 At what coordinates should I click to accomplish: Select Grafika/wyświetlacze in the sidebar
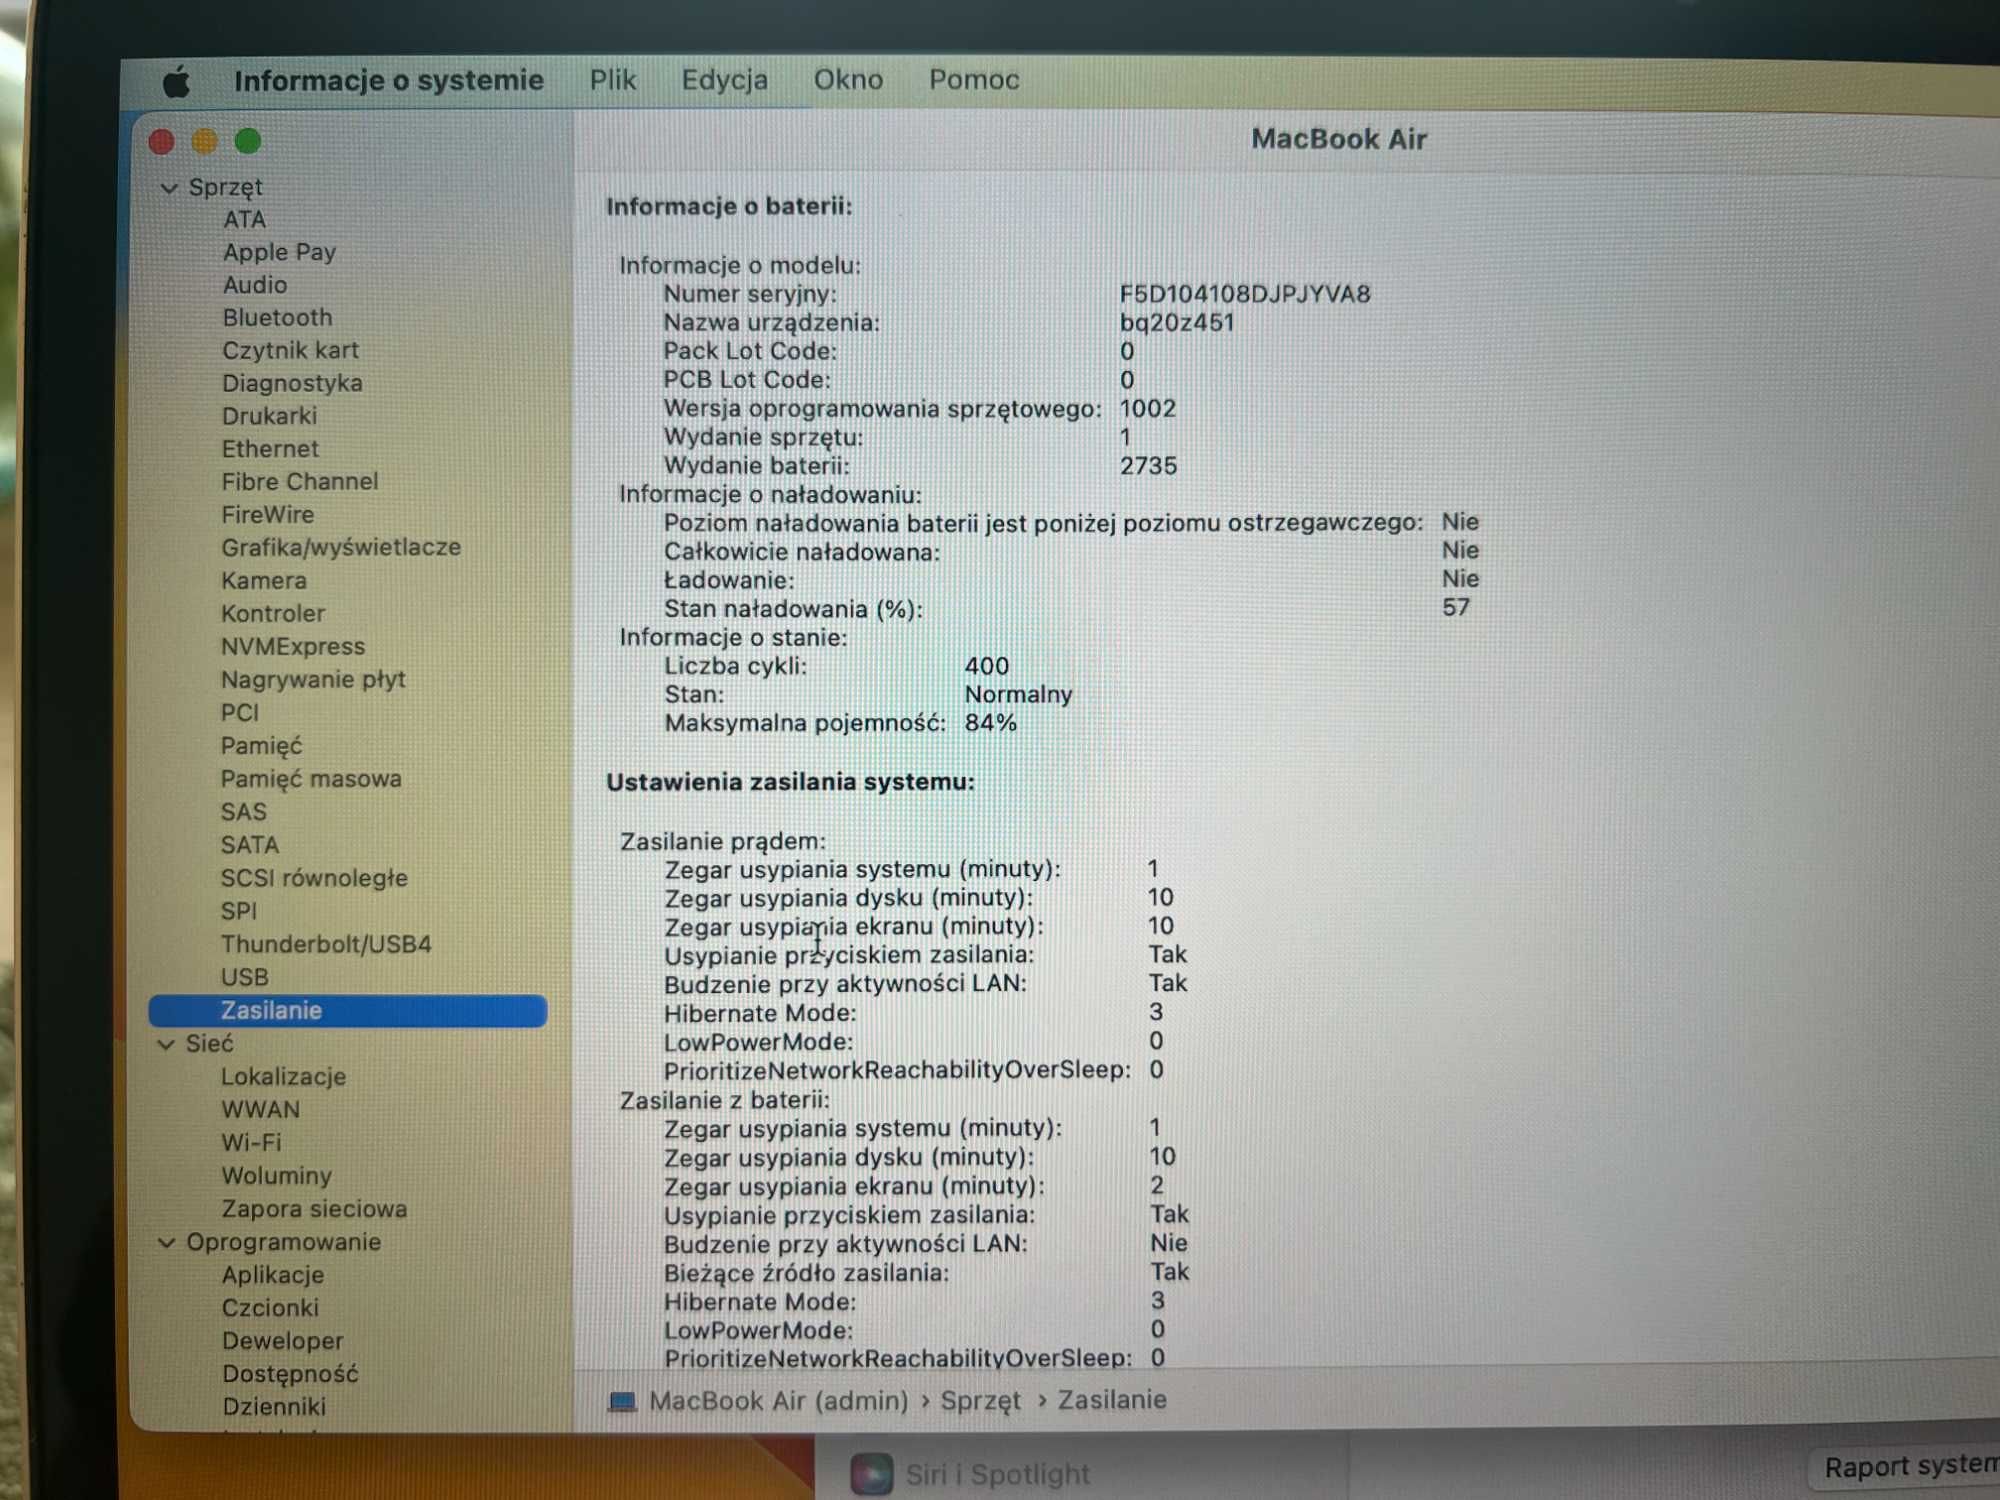(341, 548)
